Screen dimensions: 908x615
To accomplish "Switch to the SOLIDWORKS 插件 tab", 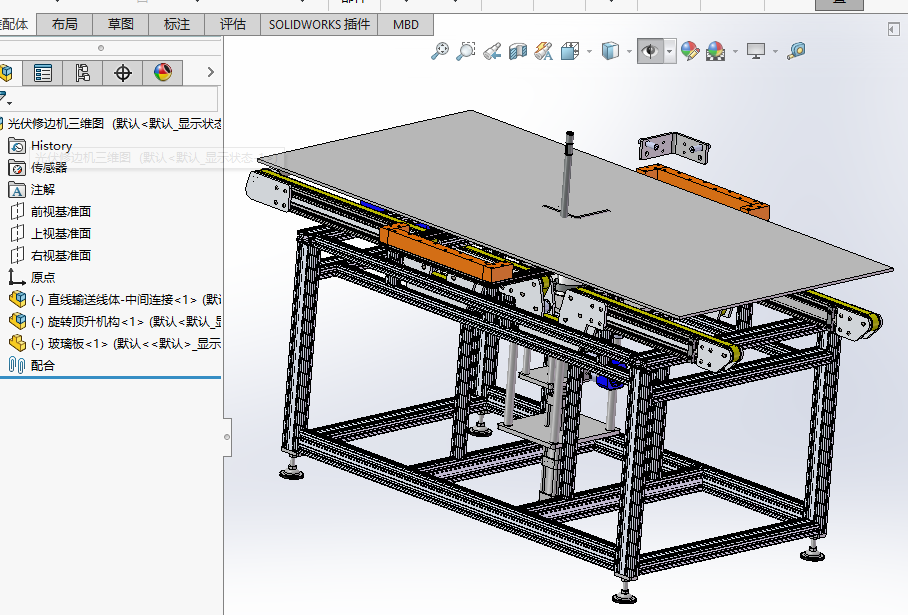I will 319,25.
